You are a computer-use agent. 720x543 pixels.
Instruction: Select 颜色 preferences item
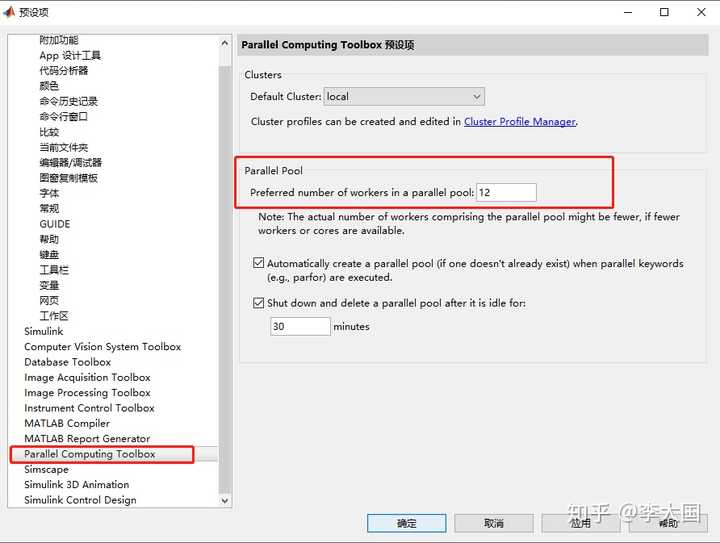(x=49, y=86)
